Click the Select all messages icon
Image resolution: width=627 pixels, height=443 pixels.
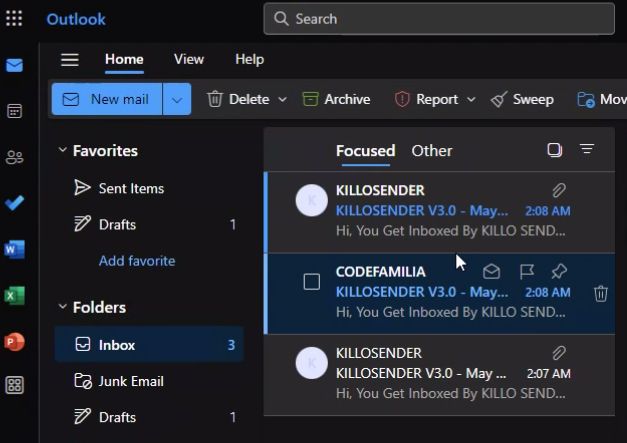pyautogui.click(x=555, y=150)
